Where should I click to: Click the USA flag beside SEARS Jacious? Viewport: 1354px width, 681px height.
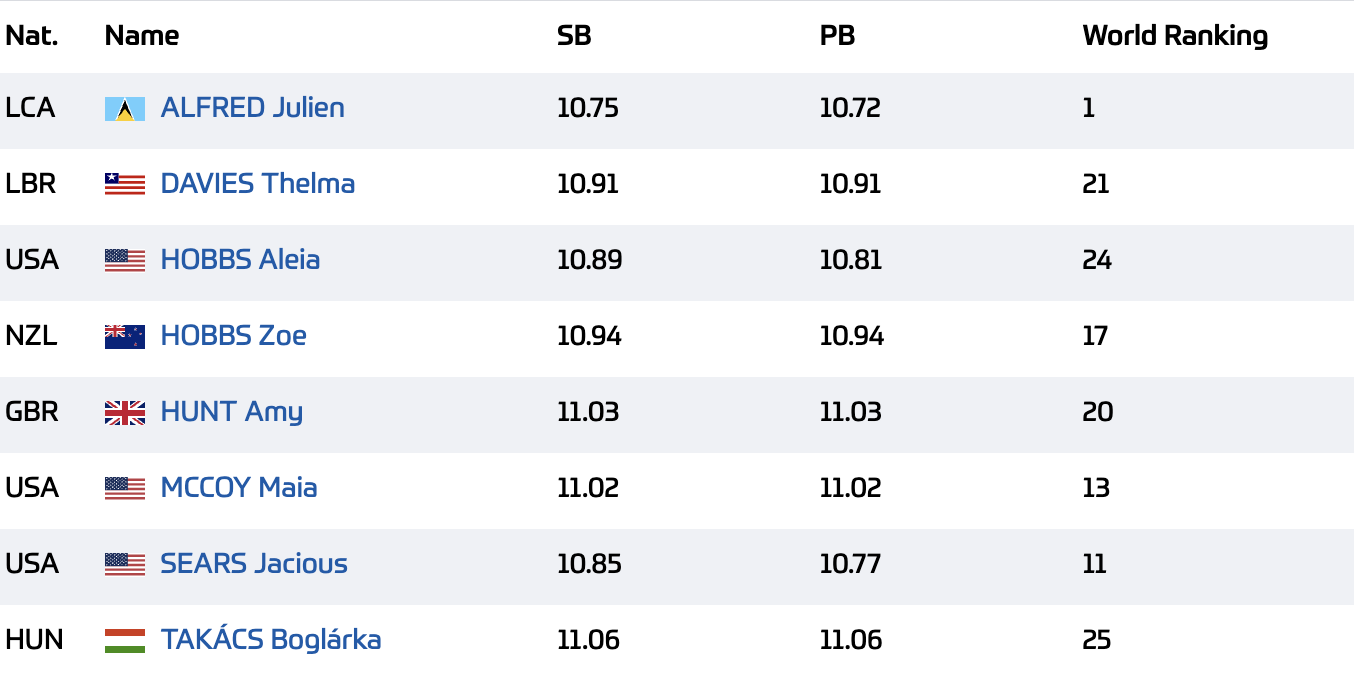125,564
